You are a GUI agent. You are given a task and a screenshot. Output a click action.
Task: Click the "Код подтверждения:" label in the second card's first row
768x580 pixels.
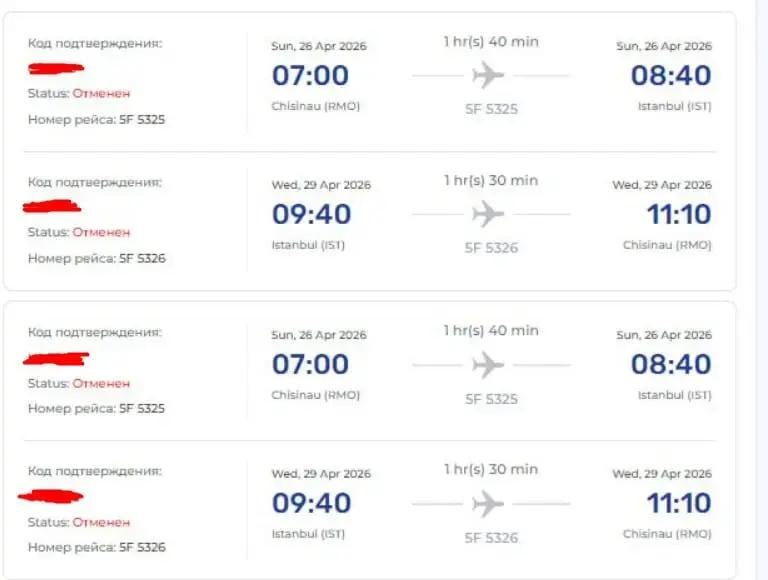(x=94, y=332)
